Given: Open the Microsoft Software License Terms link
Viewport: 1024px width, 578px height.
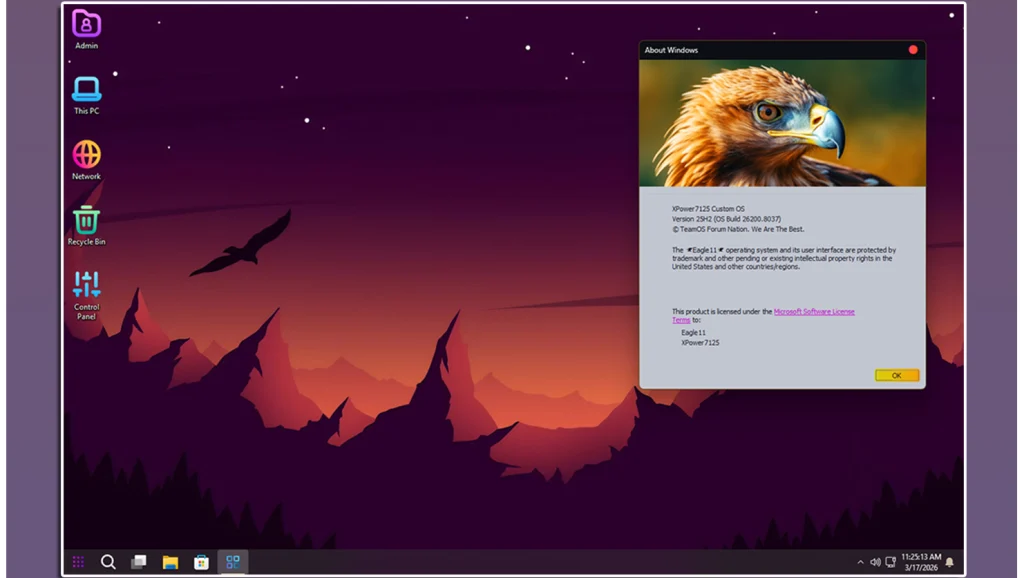Looking at the screenshot, I should [x=813, y=312].
